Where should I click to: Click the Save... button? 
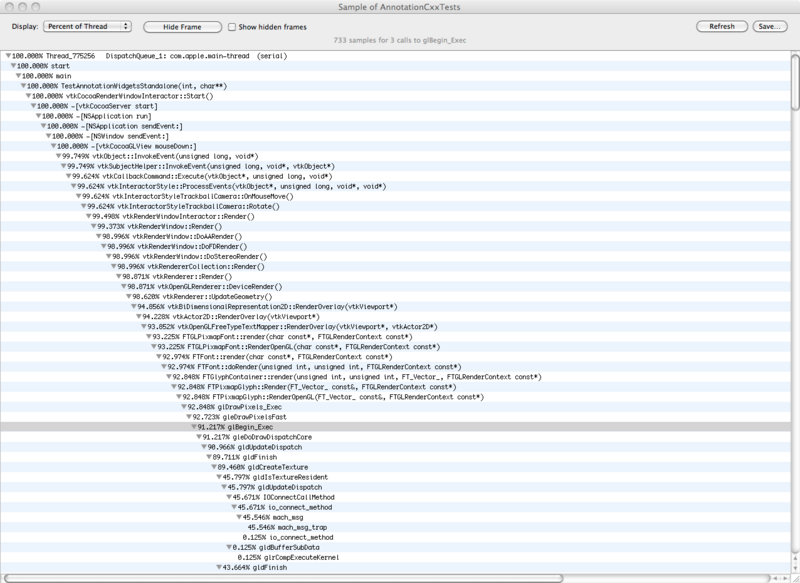[771, 26]
